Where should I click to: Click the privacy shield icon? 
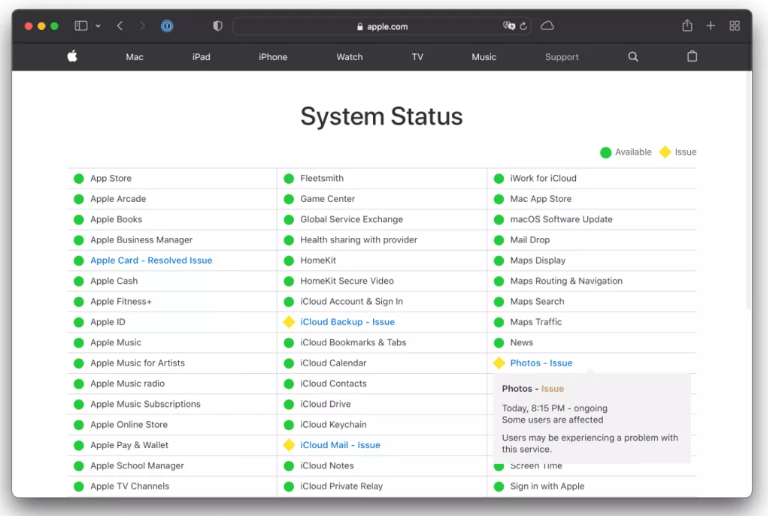218,26
